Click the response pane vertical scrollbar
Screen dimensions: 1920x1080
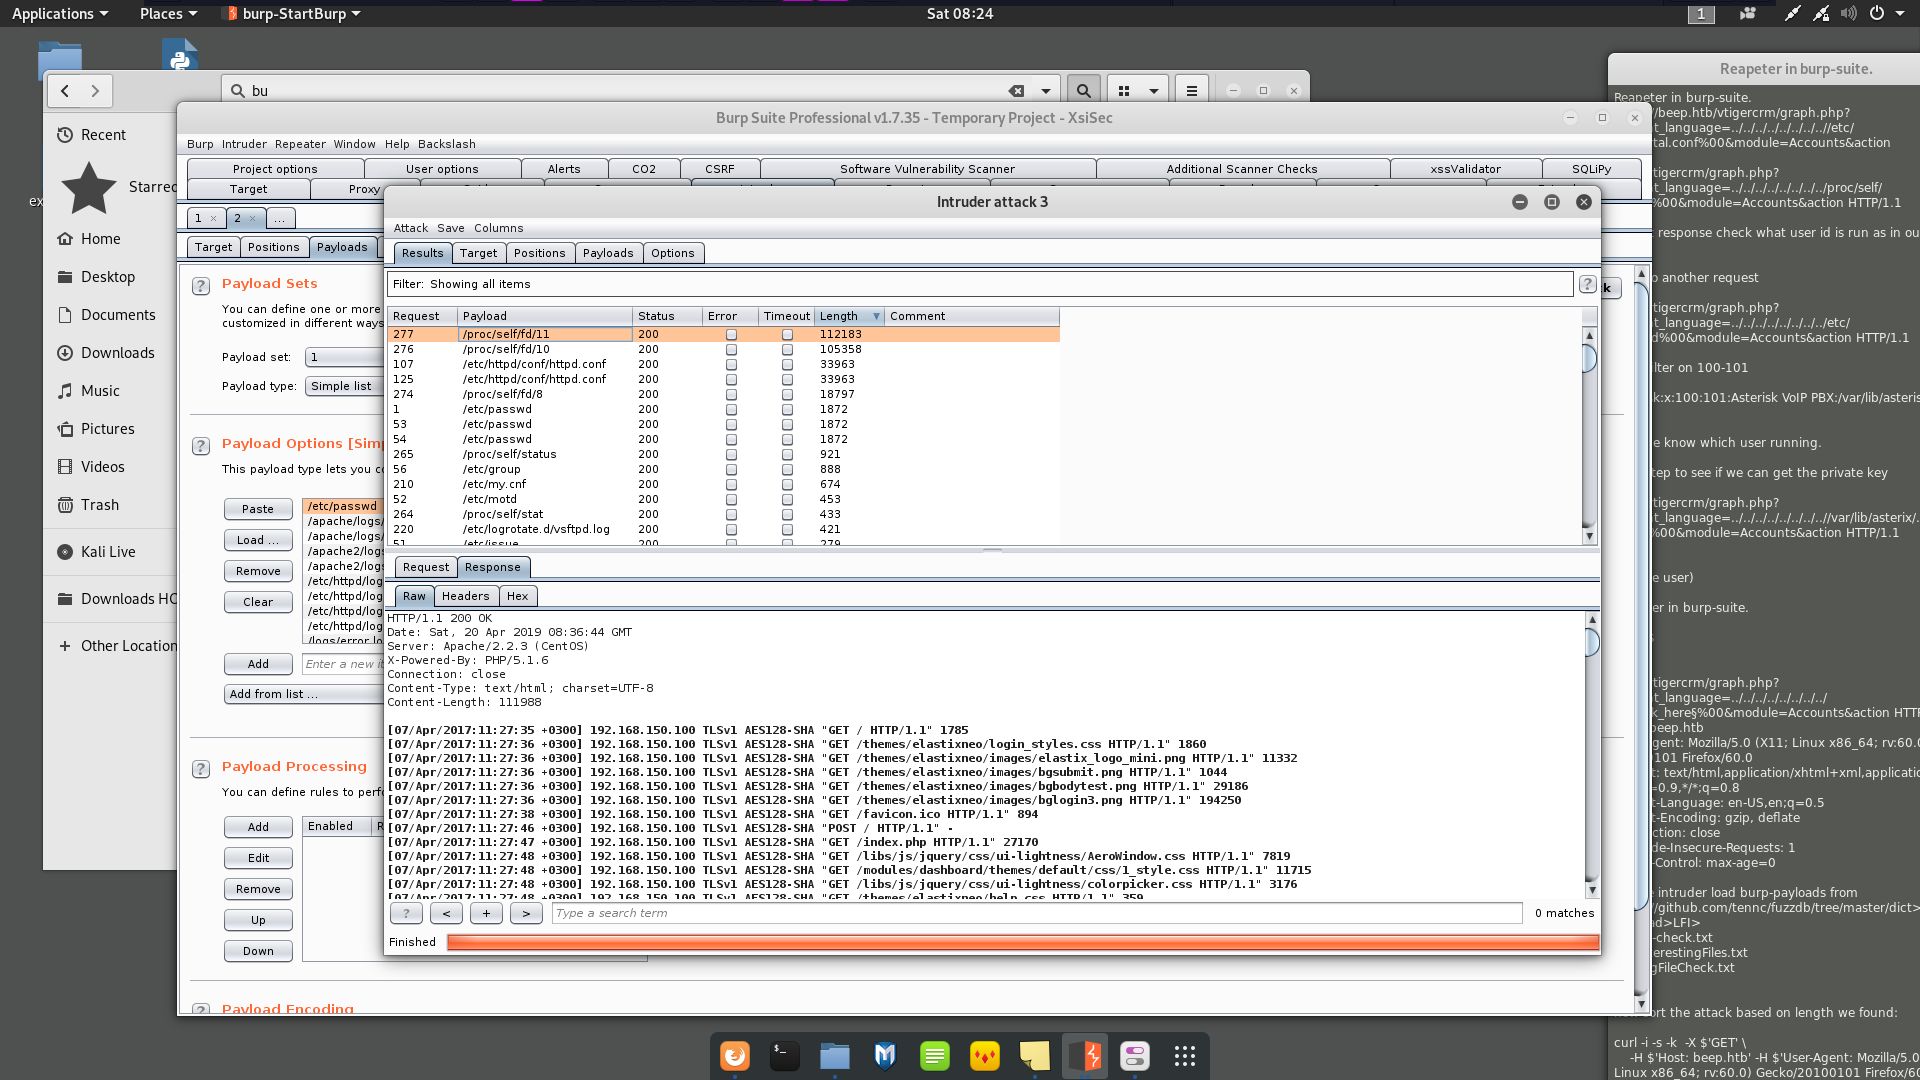(1592, 755)
